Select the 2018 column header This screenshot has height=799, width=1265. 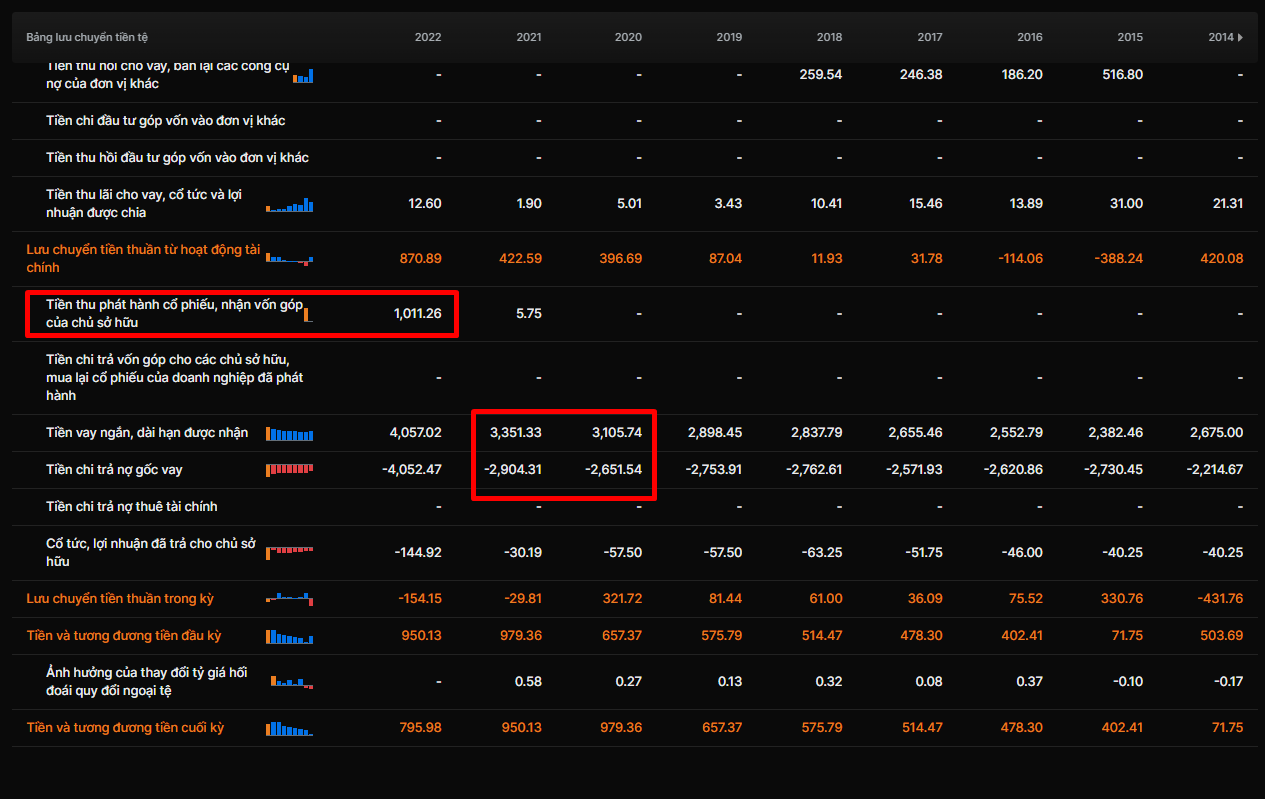coord(829,37)
